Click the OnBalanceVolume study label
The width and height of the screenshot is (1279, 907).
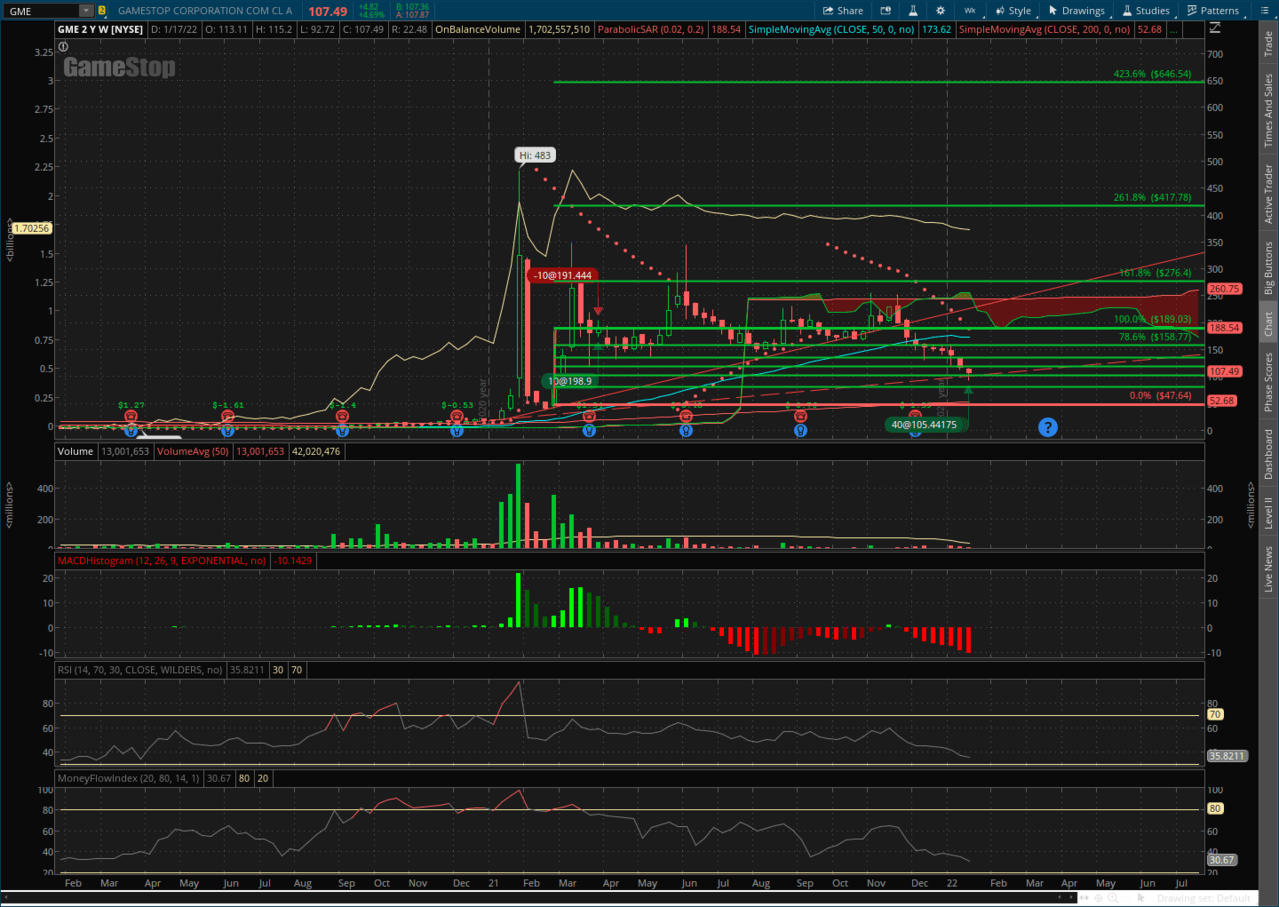478,30
